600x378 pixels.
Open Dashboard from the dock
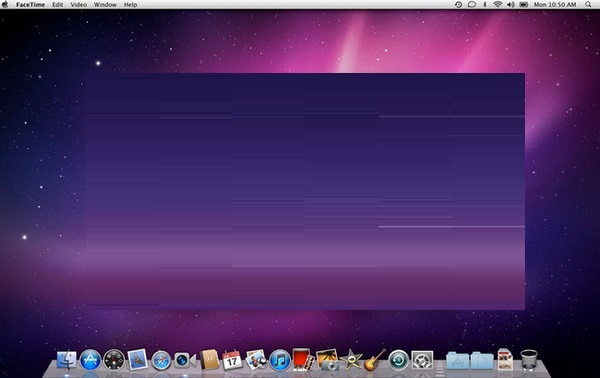114,360
